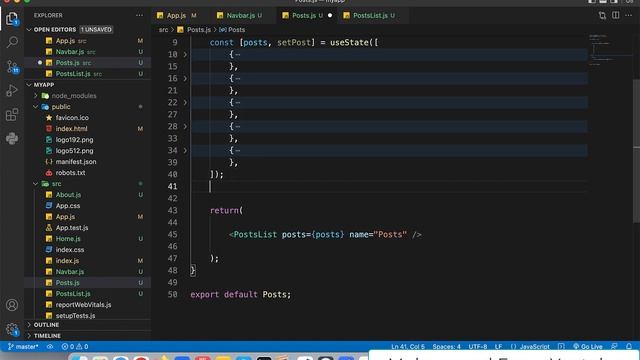Click Posts symbol in breadcrumb
640x360 pixels.
(232, 30)
